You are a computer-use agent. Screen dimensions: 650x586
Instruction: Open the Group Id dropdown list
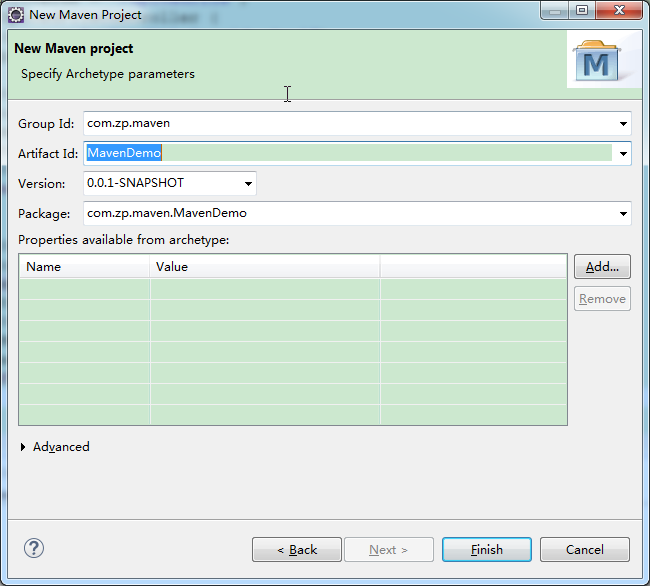[x=623, y=124]
